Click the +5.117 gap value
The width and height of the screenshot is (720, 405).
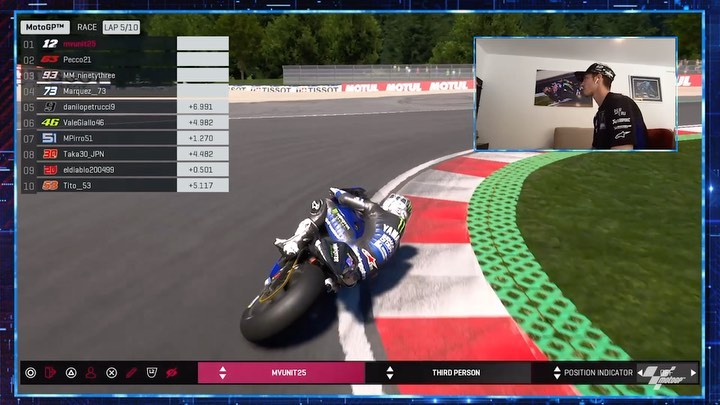pyautogui.click(x=201, y=186)
